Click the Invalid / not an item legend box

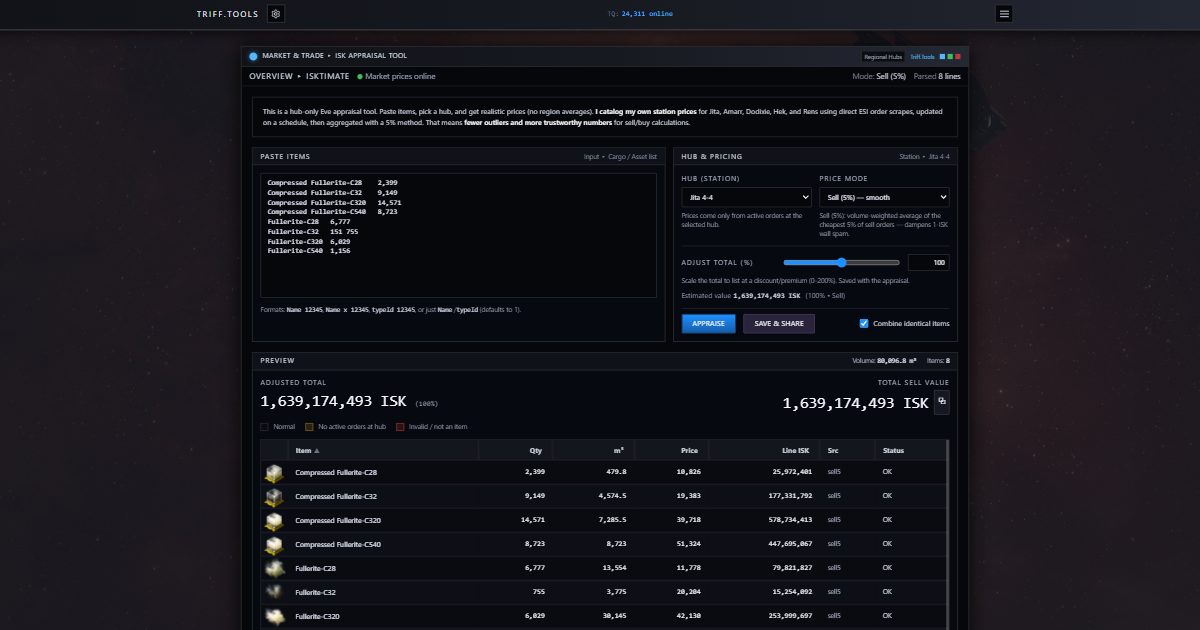pyautogui.click(x=400, y=427)
